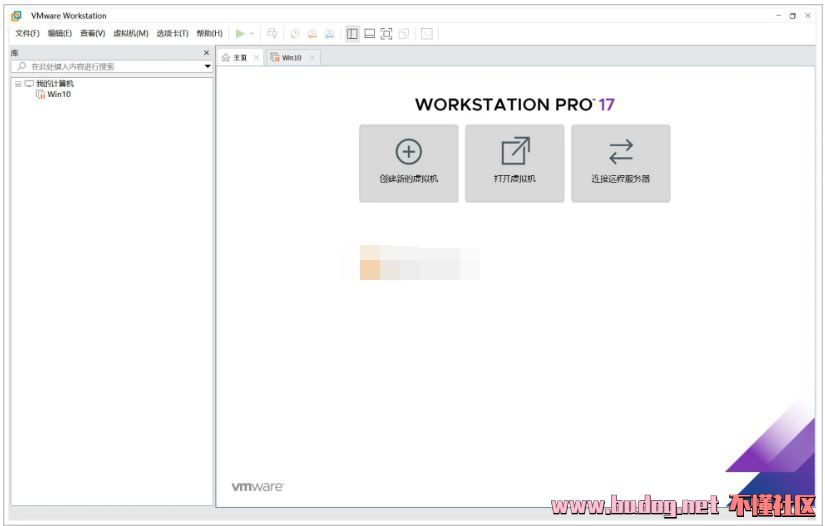
Task: Click the revert to snapshot icon
Action: click(x=313, y=34)
